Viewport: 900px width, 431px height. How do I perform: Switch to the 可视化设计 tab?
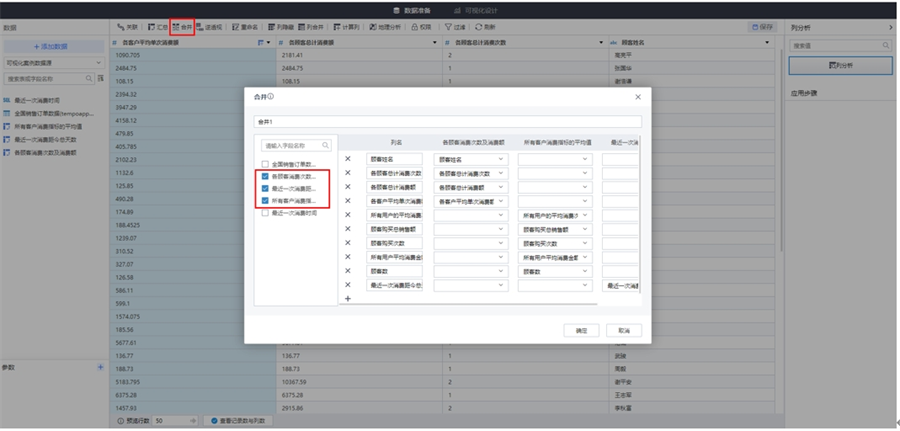click(x=491, y=9)
